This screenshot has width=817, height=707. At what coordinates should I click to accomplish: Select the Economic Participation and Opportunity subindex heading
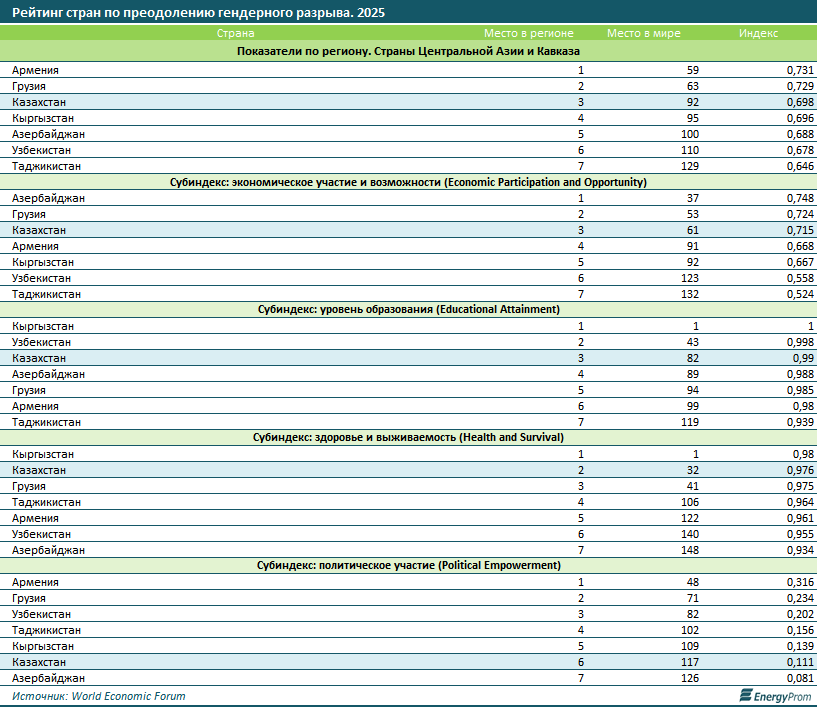(408, 182)
